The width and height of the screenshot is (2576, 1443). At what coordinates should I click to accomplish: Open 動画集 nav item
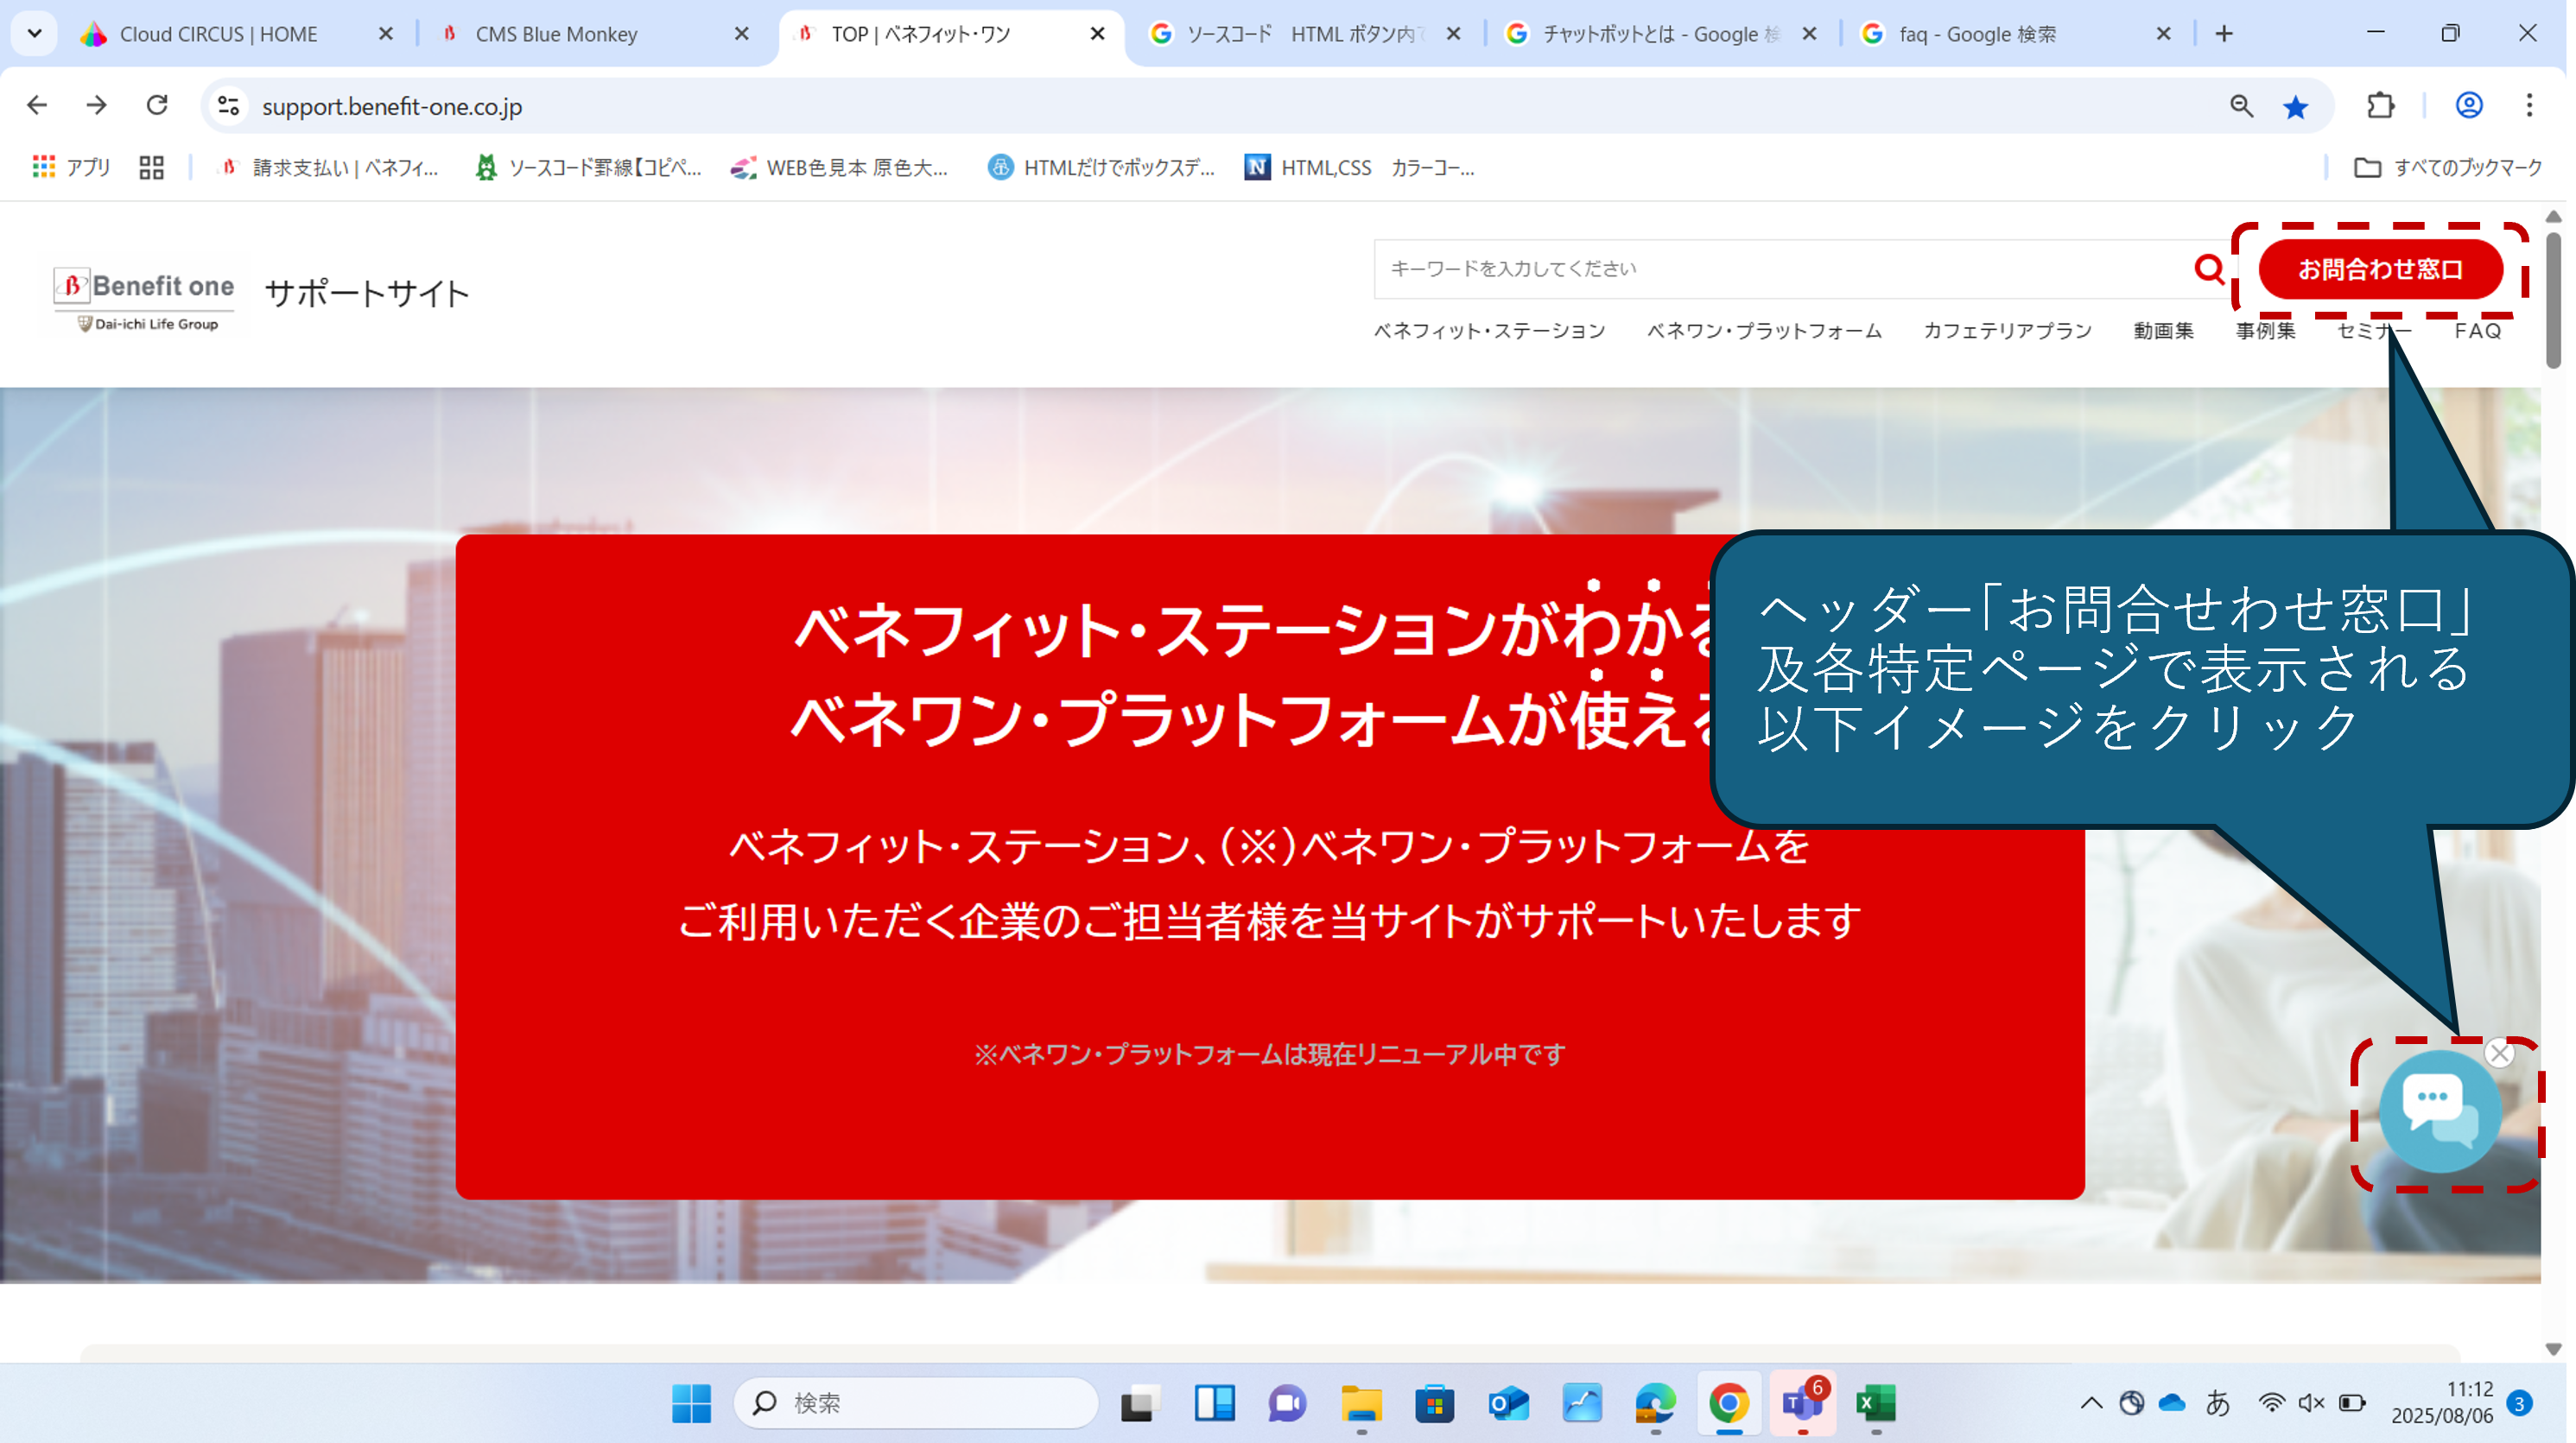point(2163,331)
